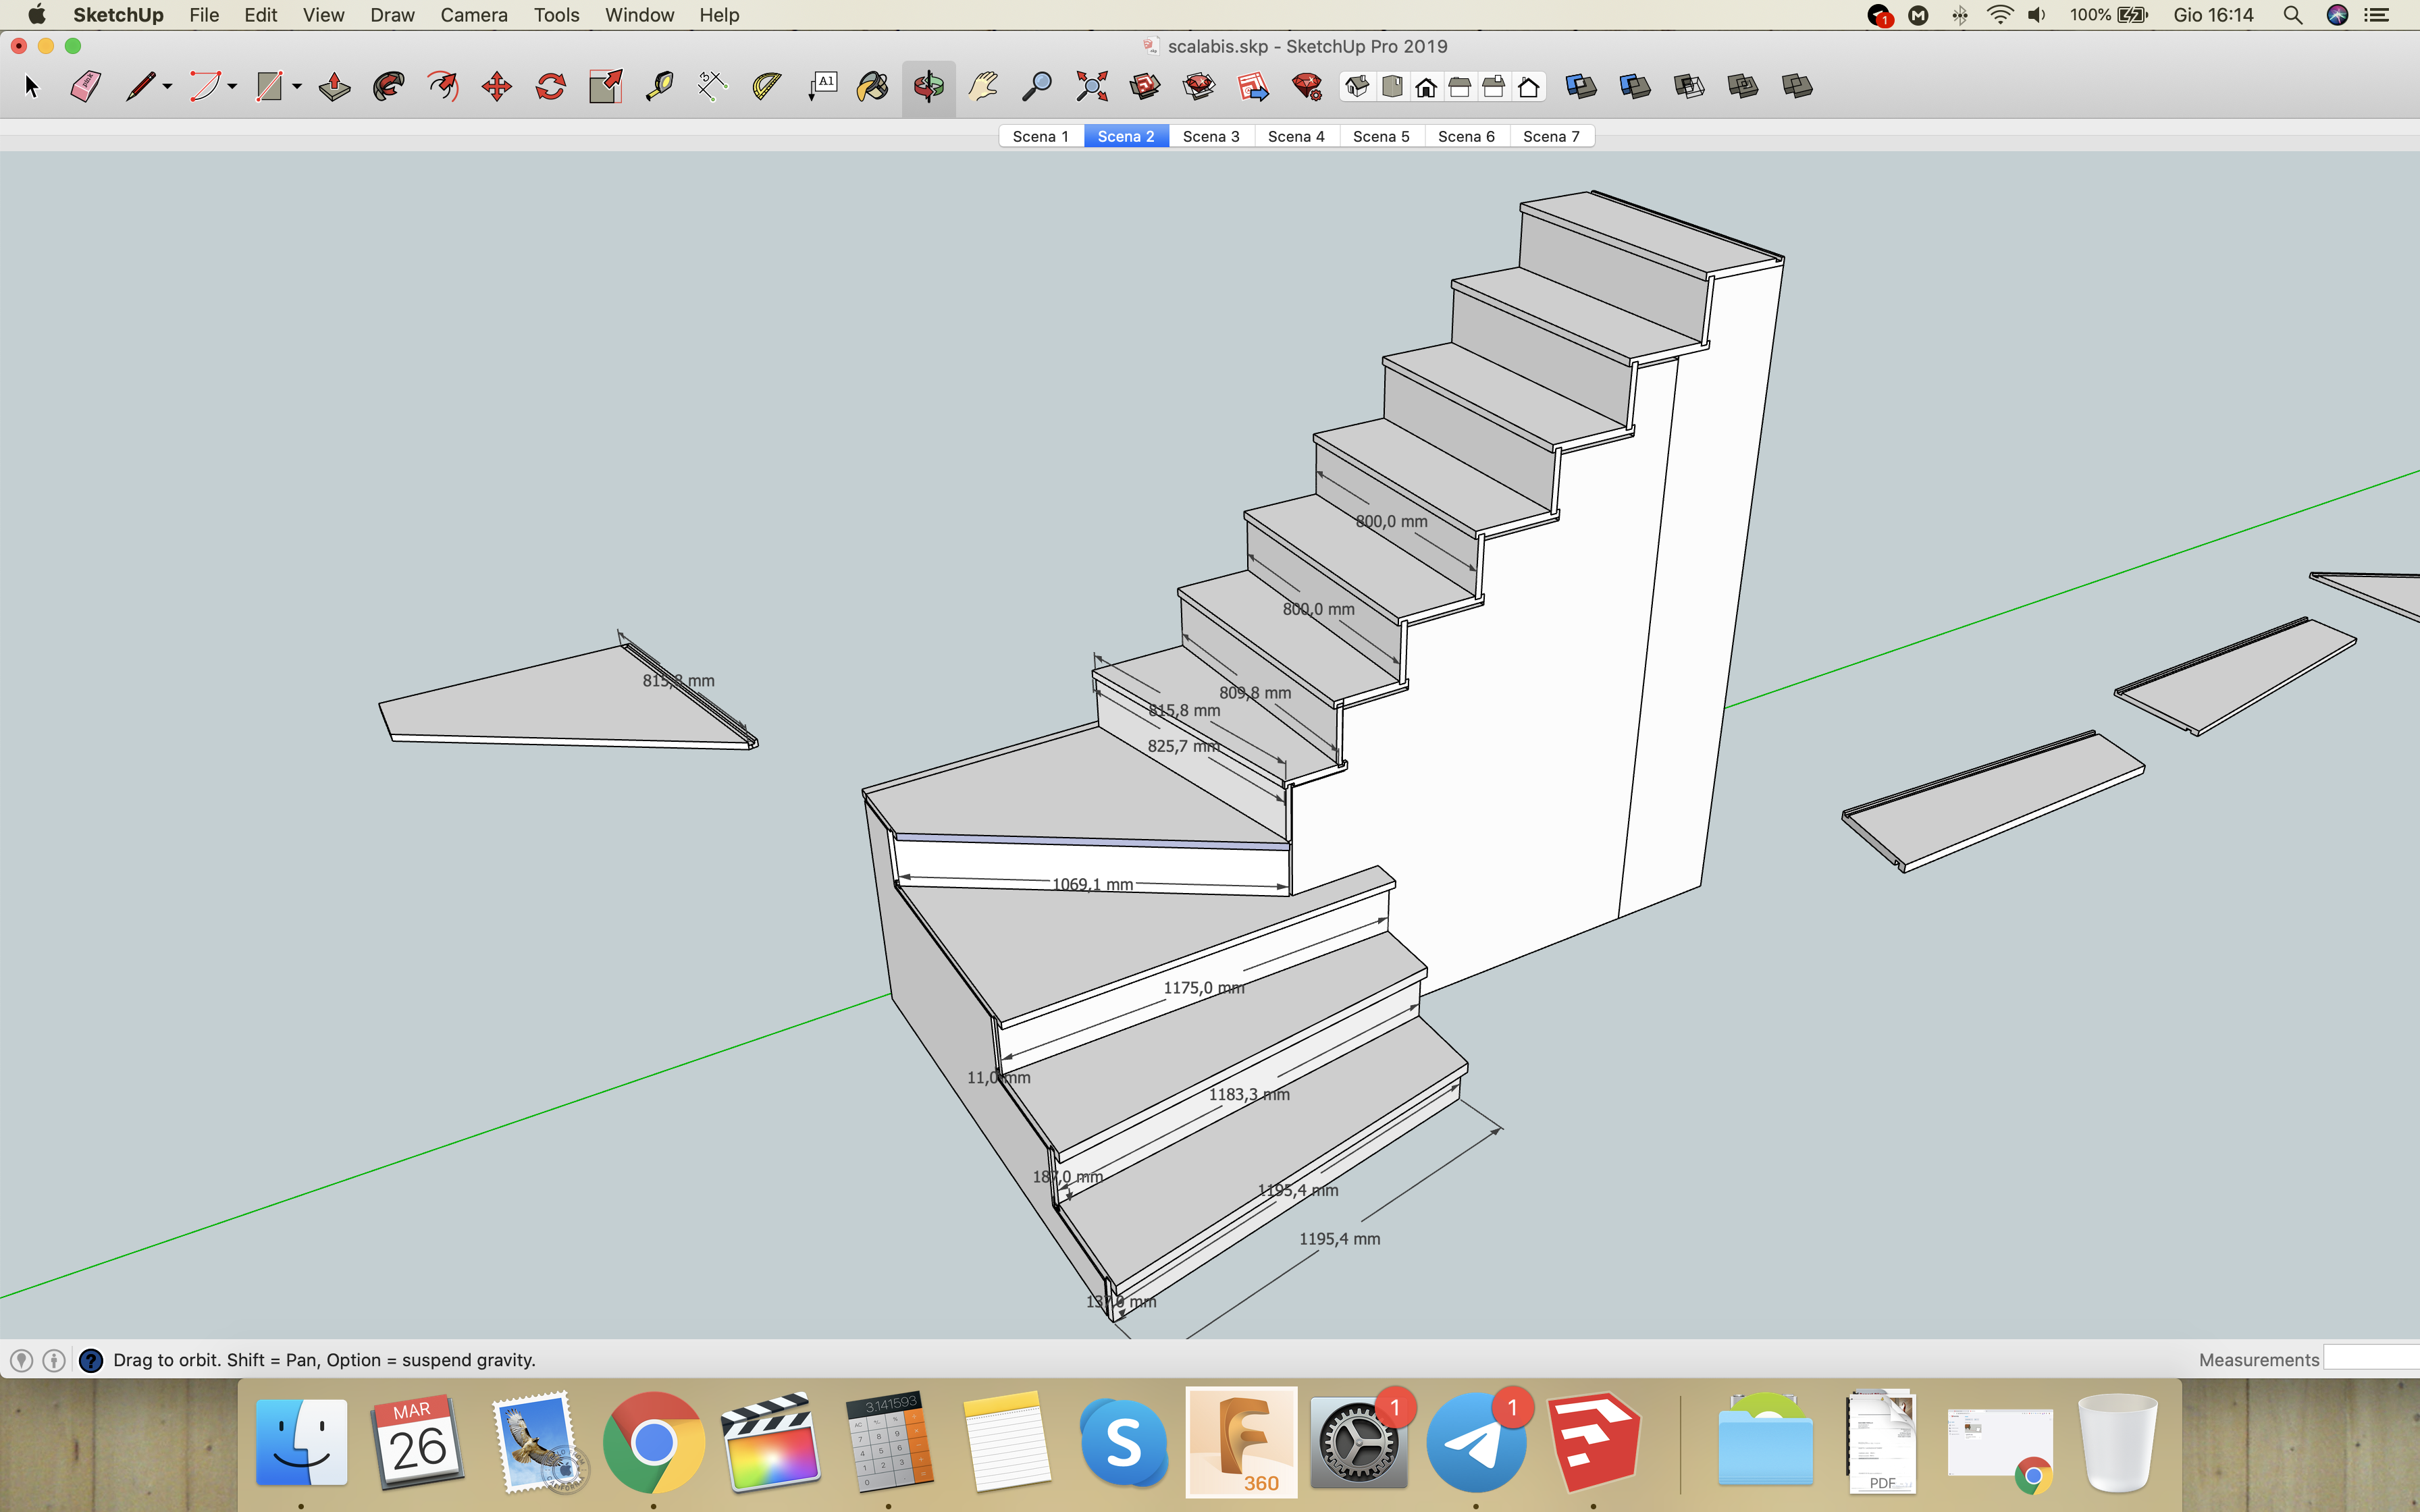Image resolution: width=2420 pixels, height=1512 pixels.
Task: Select the Orbit tool
Action: point(929,87)
